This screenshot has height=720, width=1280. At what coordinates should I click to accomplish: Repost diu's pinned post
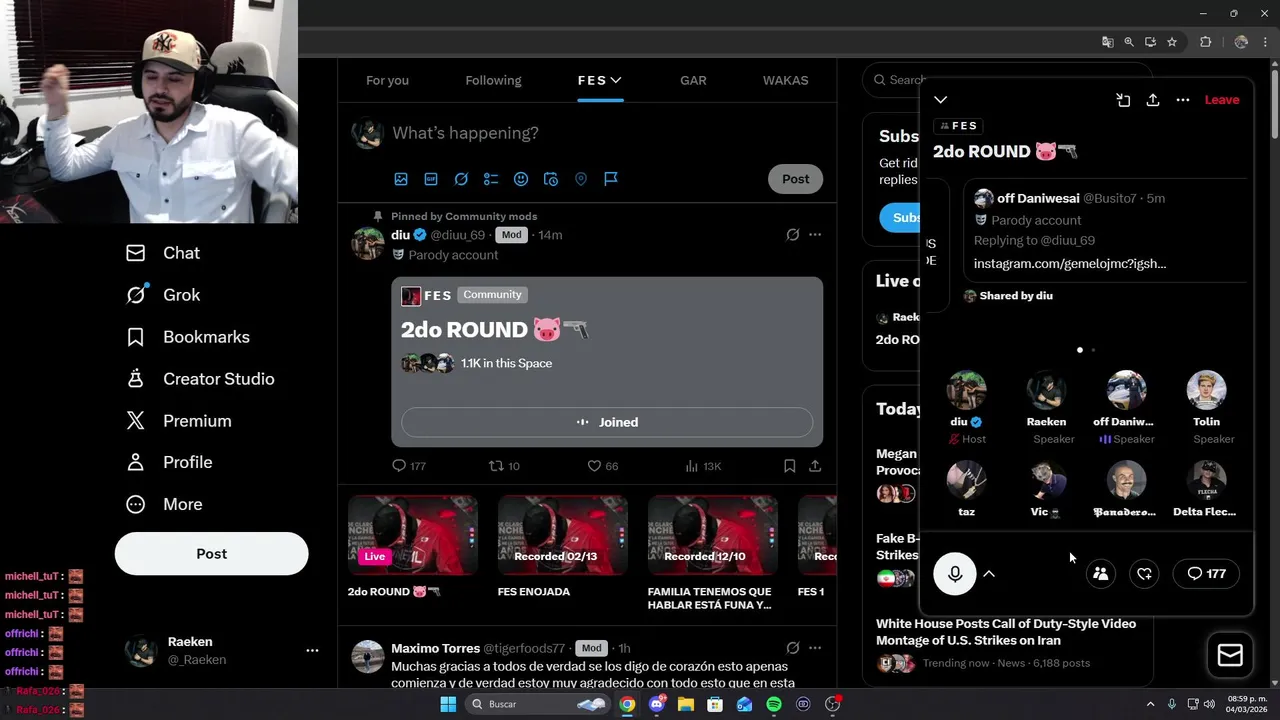(504, 466)
